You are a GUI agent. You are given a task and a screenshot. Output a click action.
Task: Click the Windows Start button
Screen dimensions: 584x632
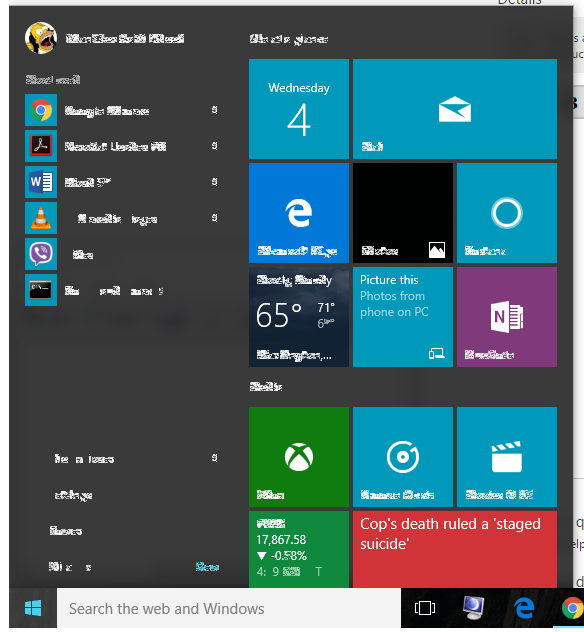point(33,608)
